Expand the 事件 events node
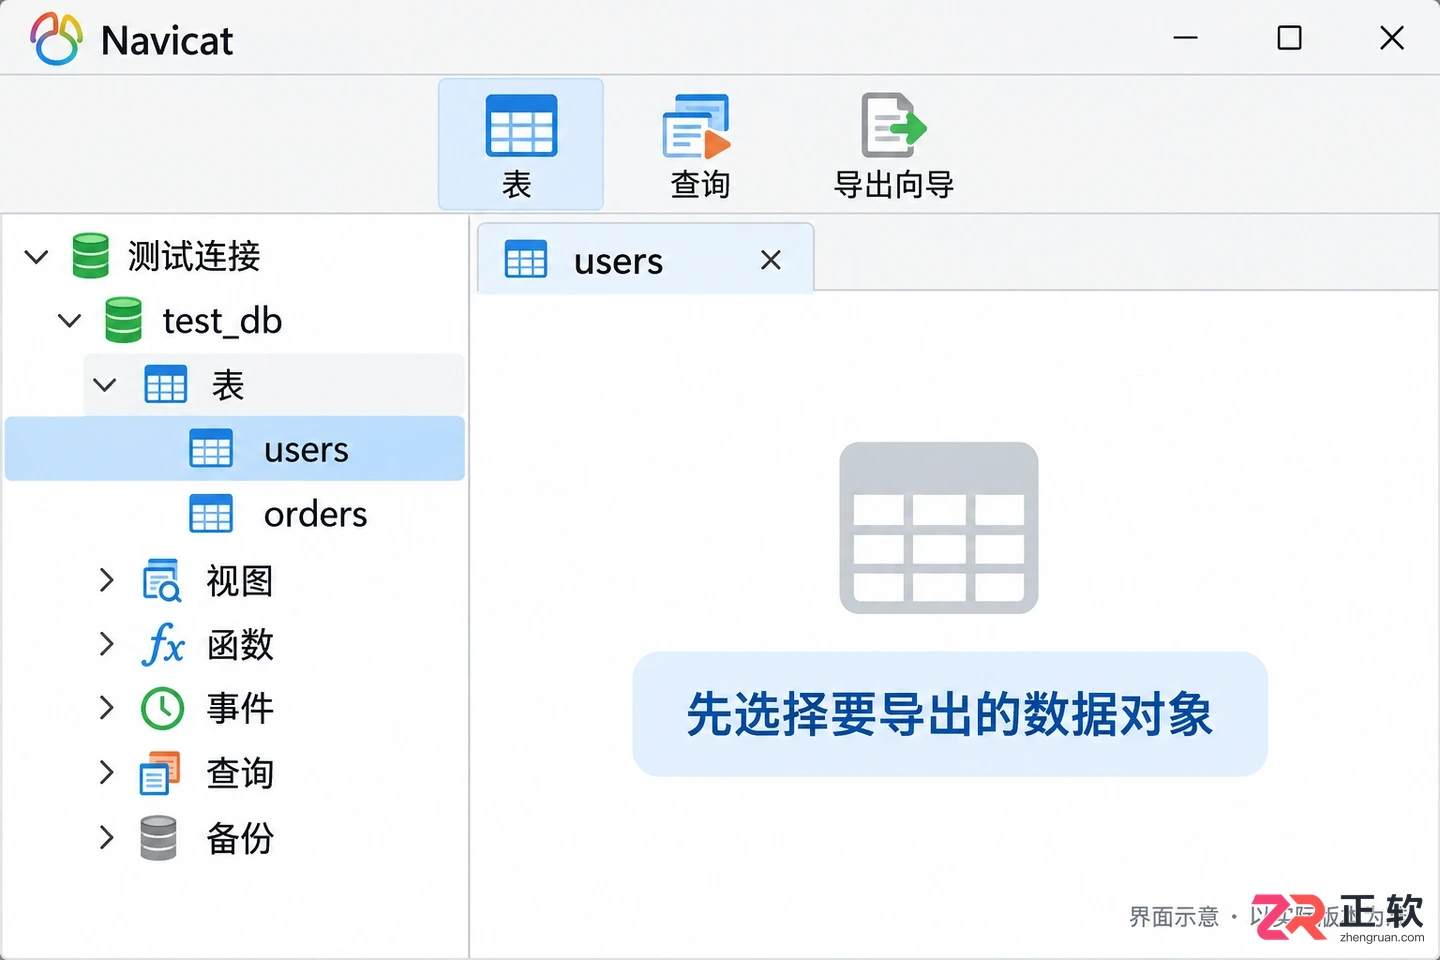Image resolution: width=1440 pixels, height=960 pixels. pos(107,708)
